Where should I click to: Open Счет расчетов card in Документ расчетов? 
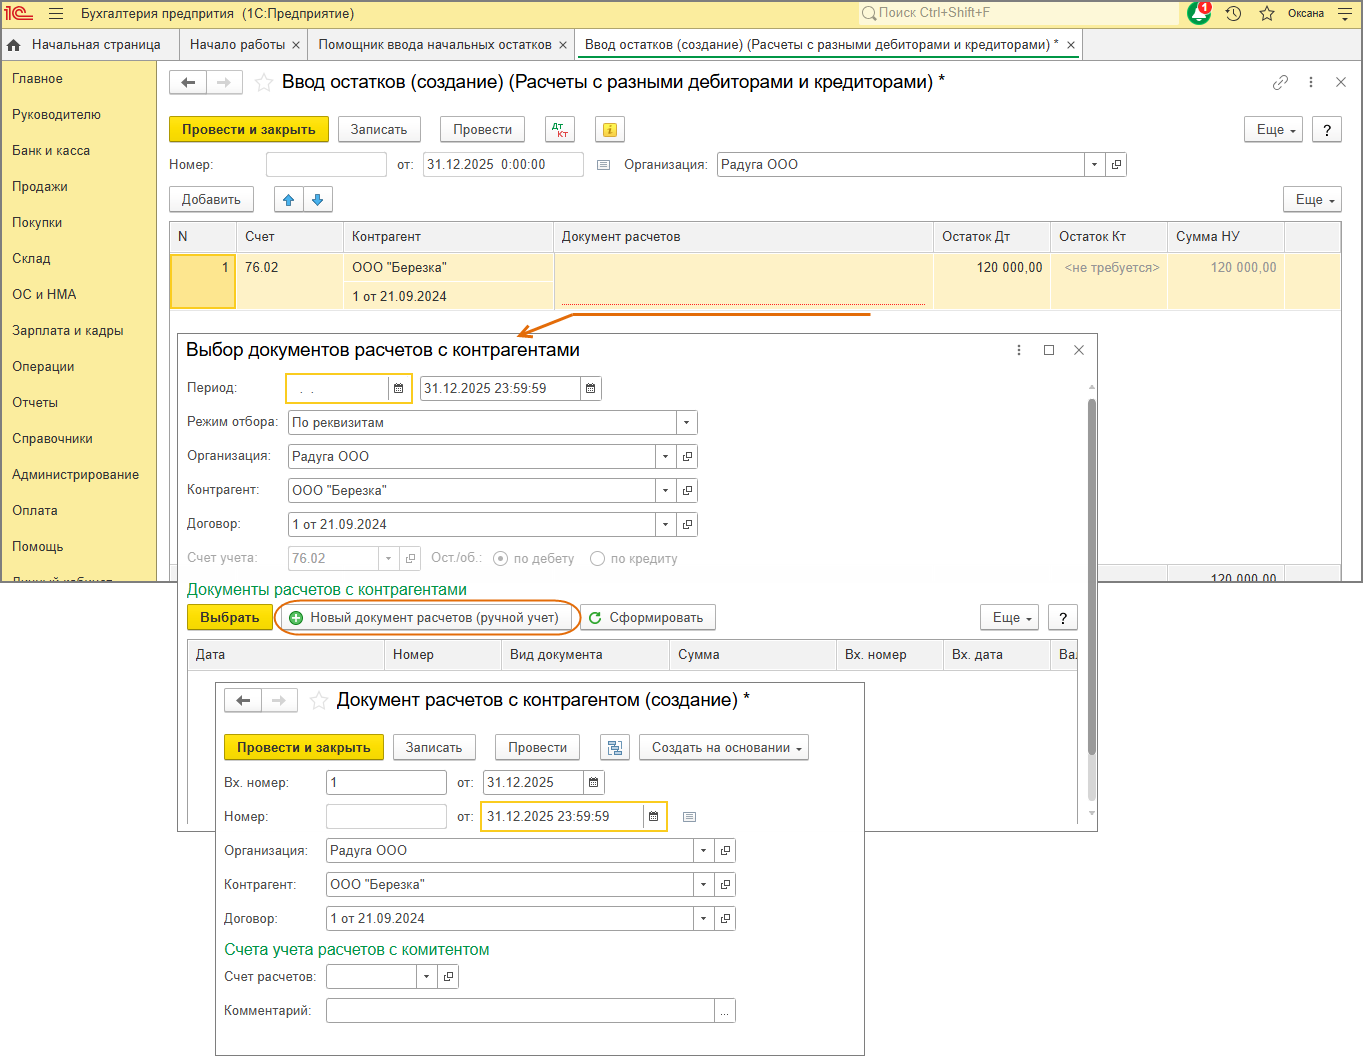tap(448, 977)
